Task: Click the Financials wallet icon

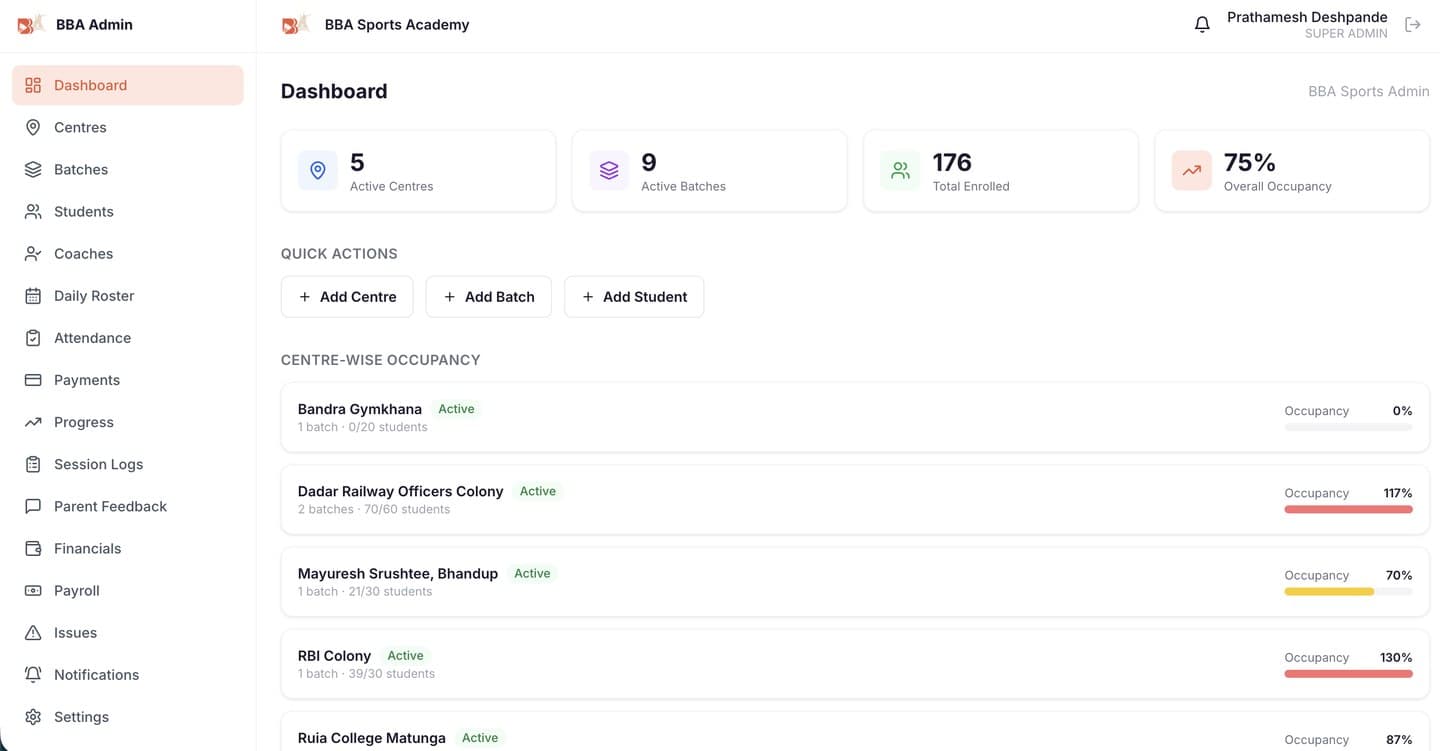Action: pyautogui.click(x=33, y=548)
